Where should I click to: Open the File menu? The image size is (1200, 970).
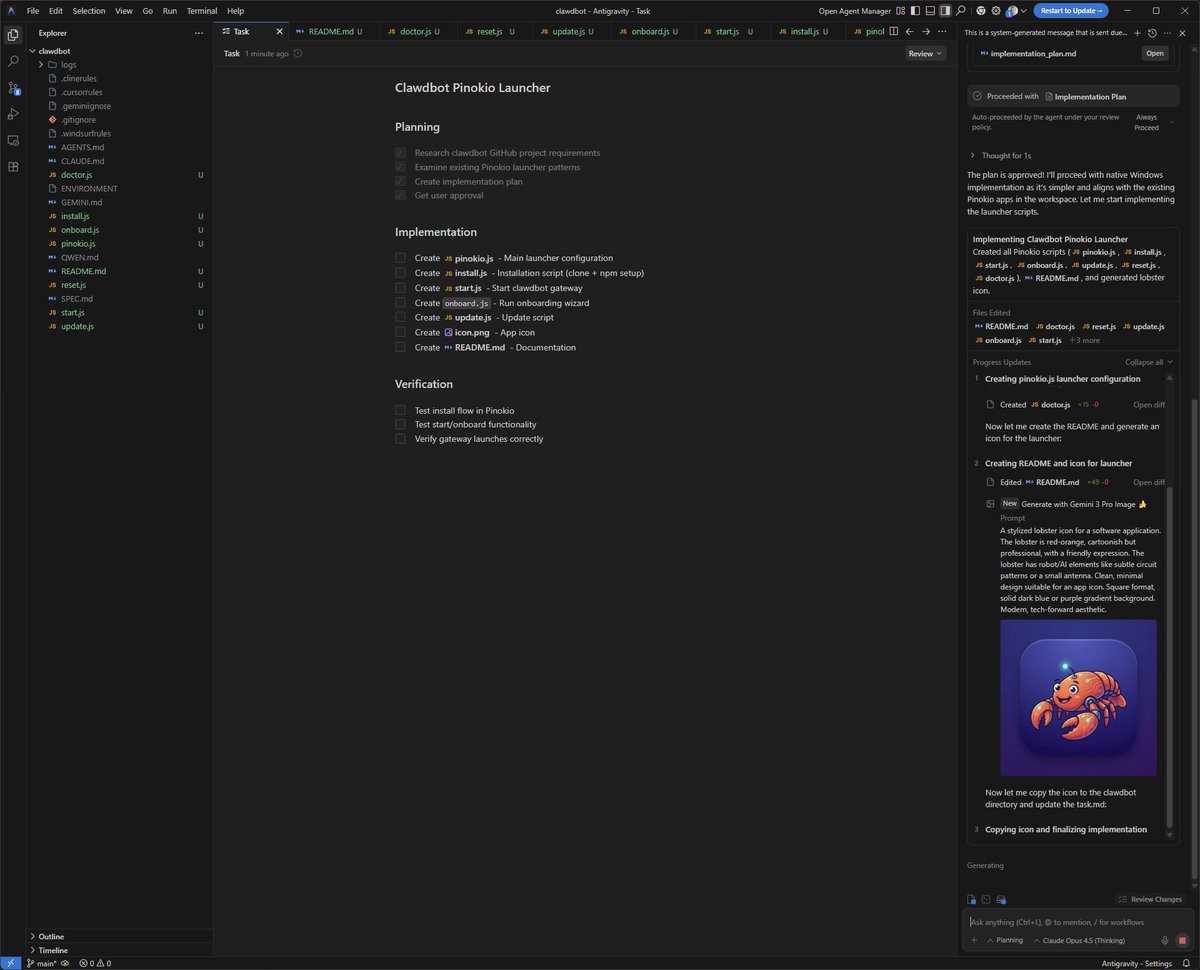pos(33,10)
